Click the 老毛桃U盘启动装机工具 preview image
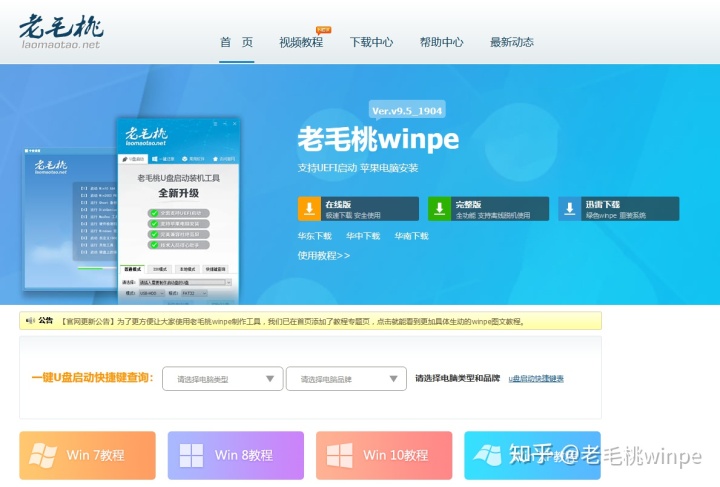Viewport: 720px width, 487px height. [x=179, y=211]
